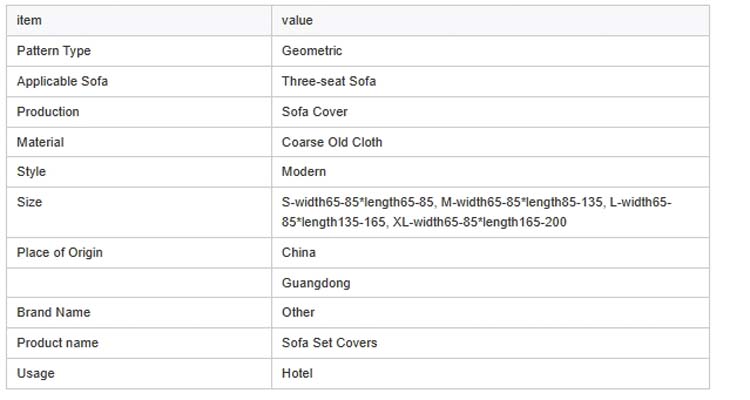
Task: Select the Pattern Type label cell
Action: pos(54,51)
